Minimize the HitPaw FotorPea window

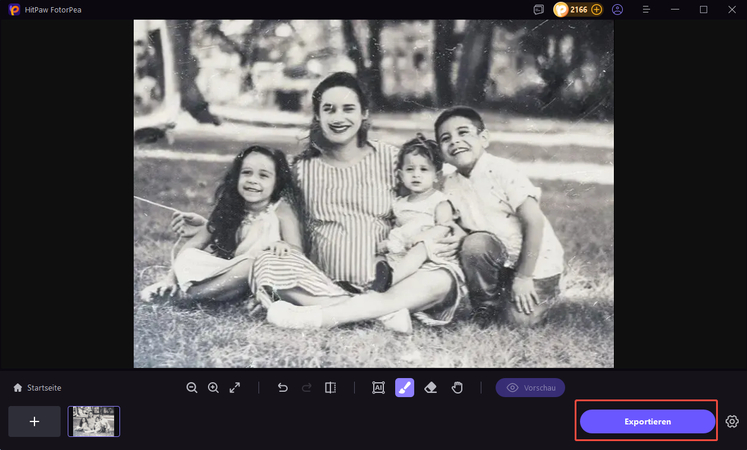[x=675, y=10]
